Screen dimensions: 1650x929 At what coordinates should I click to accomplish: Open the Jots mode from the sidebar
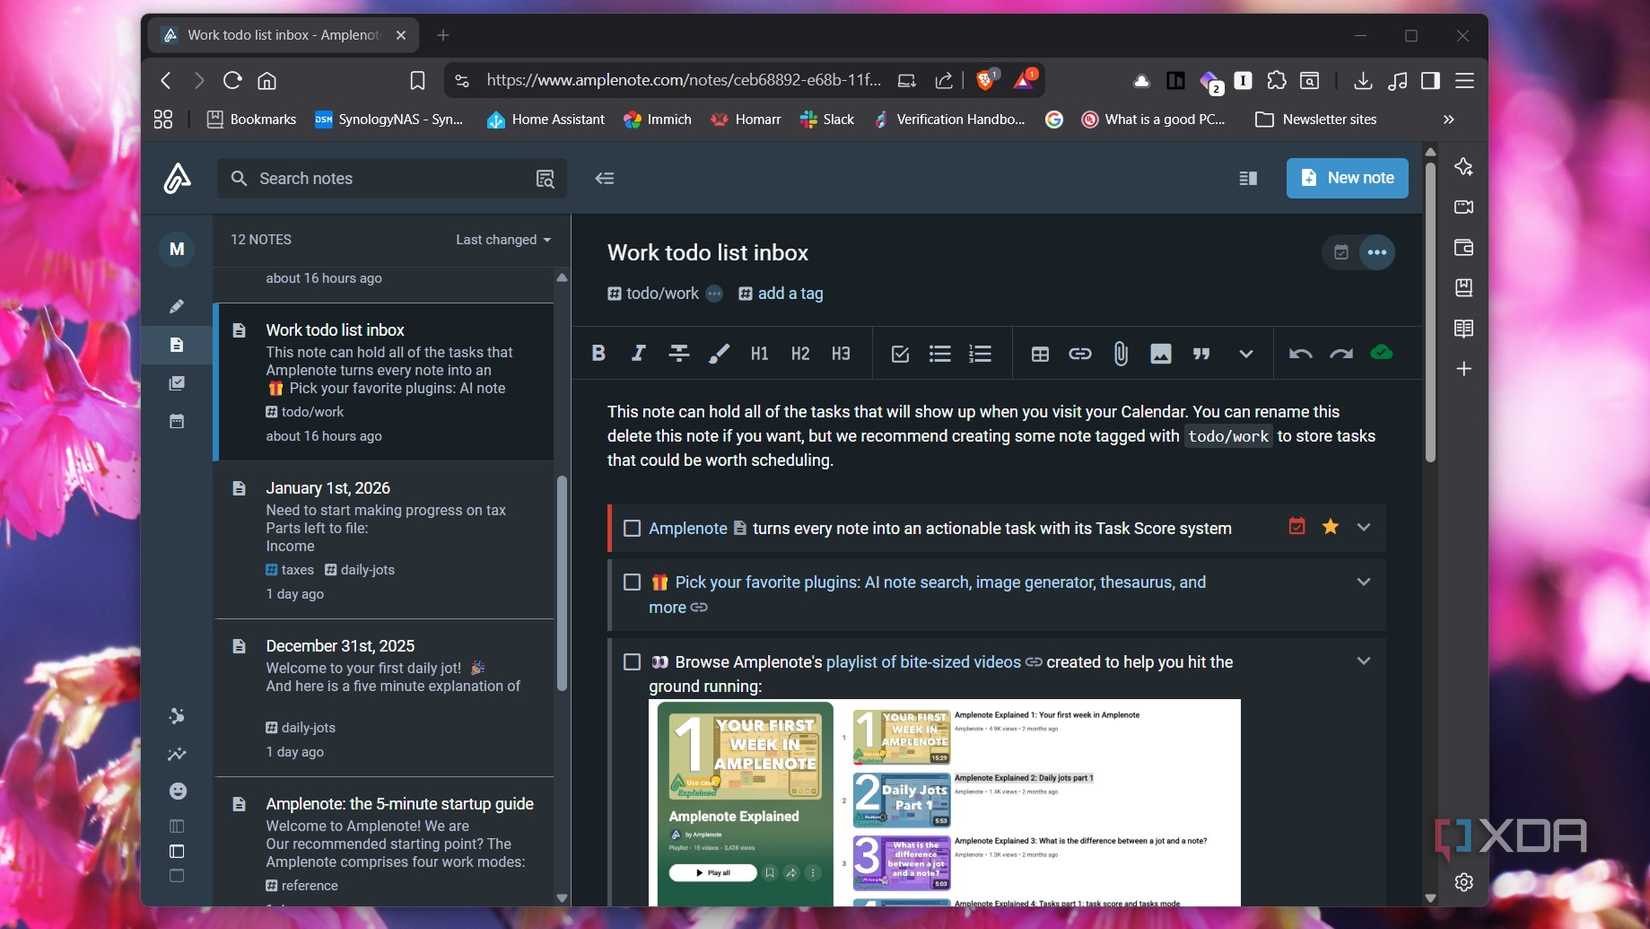177,306
